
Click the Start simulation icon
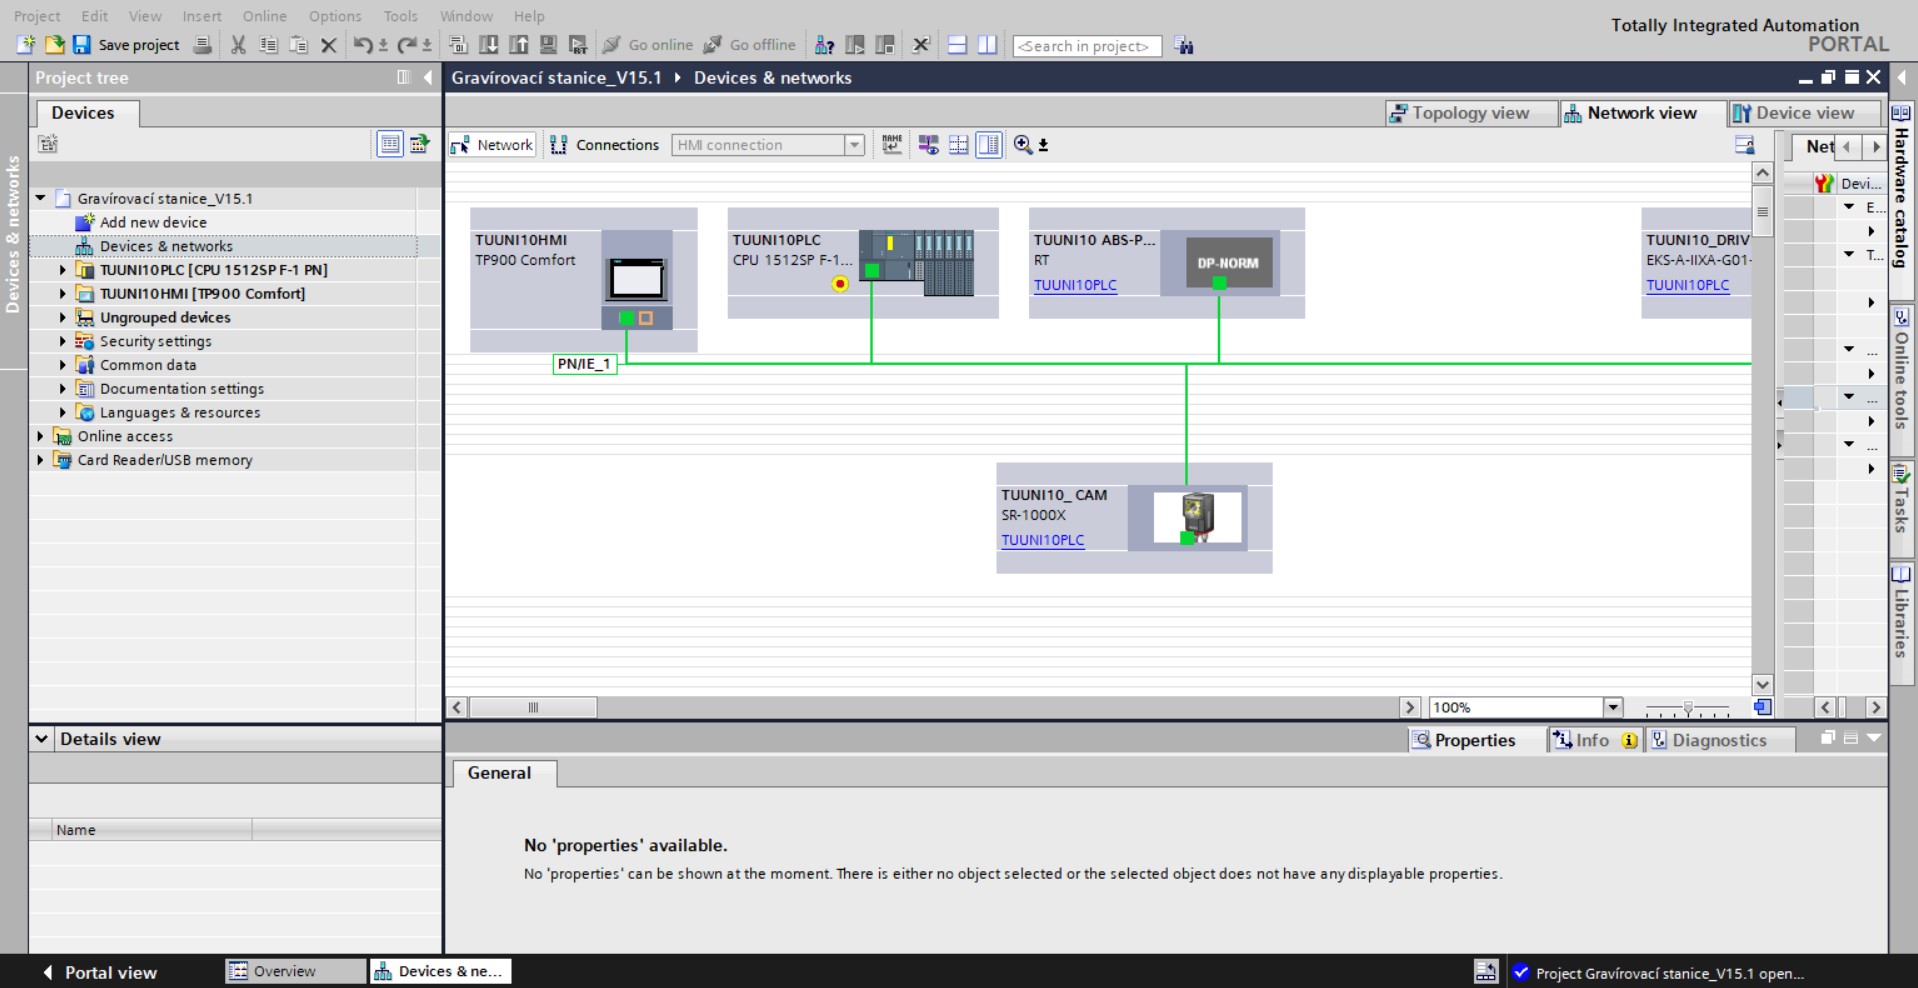(548, 45)
